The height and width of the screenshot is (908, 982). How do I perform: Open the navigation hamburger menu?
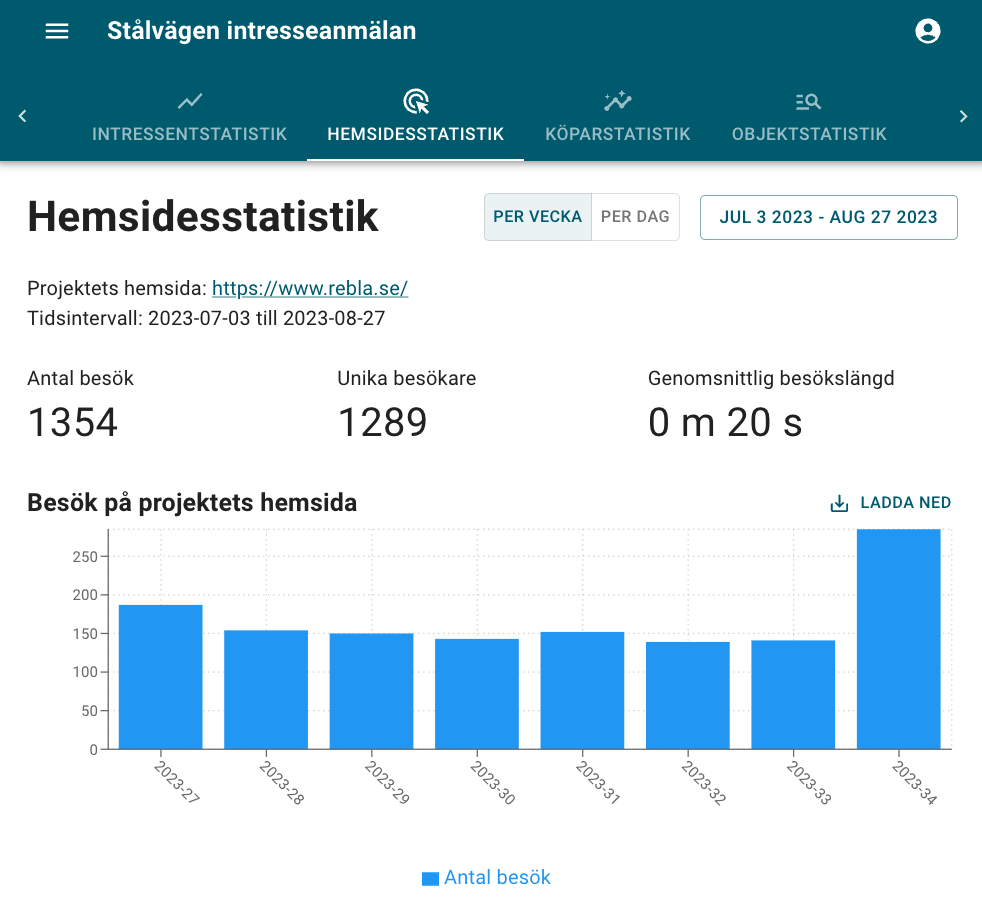click(56, 31)
